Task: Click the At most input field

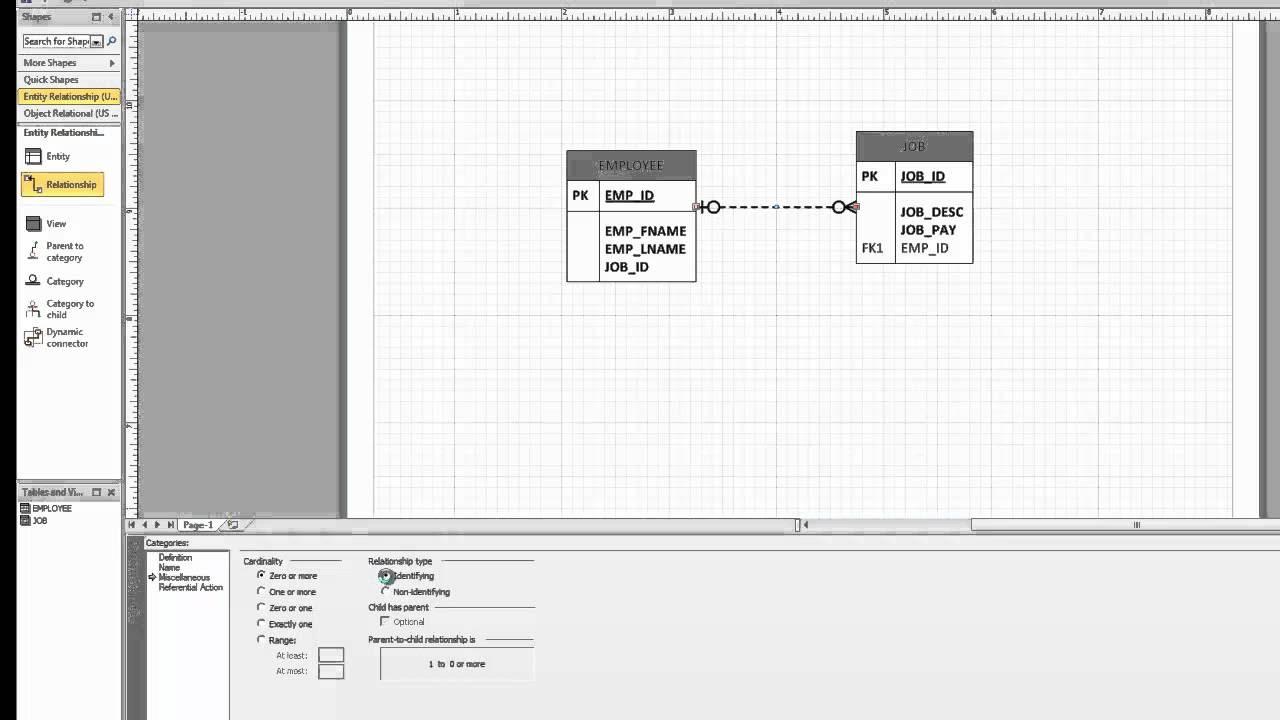Action: coord(331,671)
